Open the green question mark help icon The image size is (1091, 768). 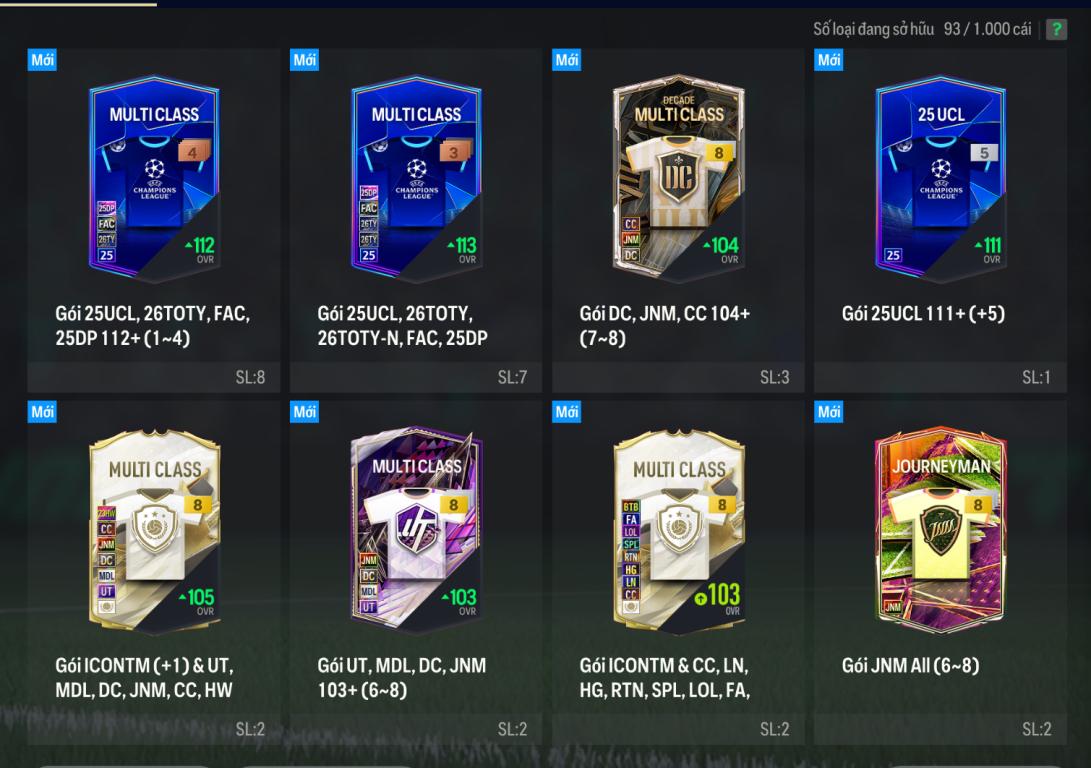pyautogui.click(x=1056, y=29)
